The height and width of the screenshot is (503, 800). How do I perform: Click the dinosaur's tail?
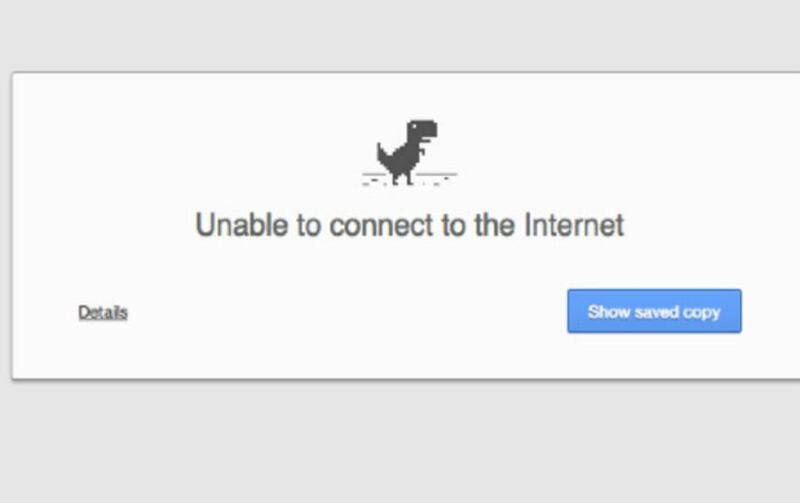point(383,155)
